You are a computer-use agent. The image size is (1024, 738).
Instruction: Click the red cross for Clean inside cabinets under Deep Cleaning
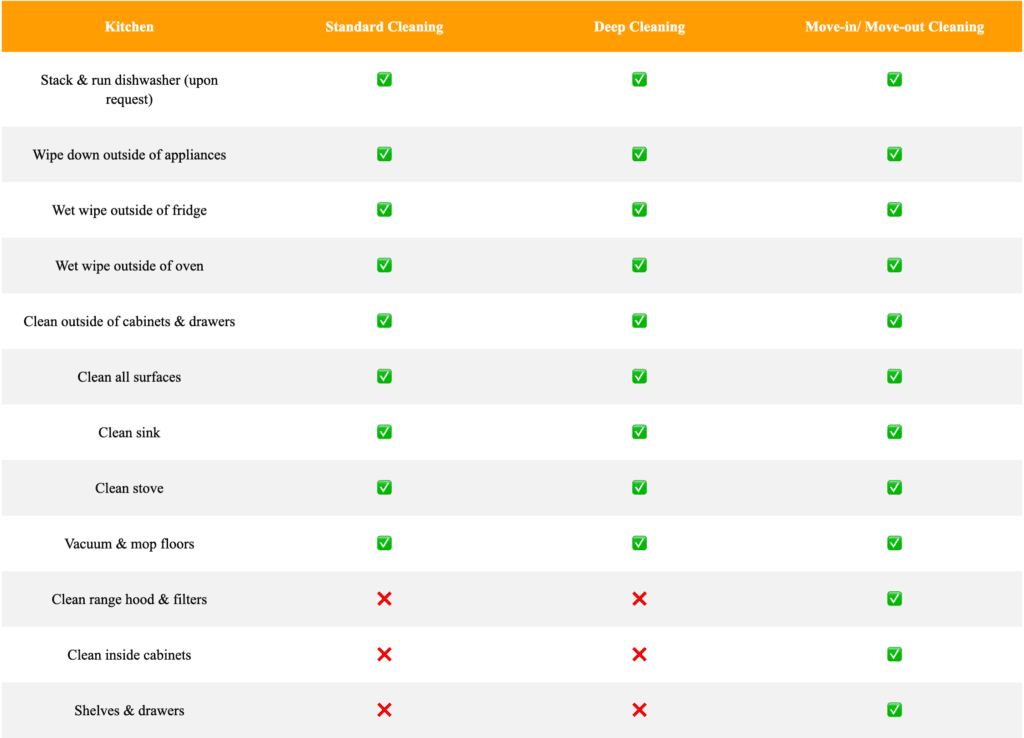(x=639, y=654)
